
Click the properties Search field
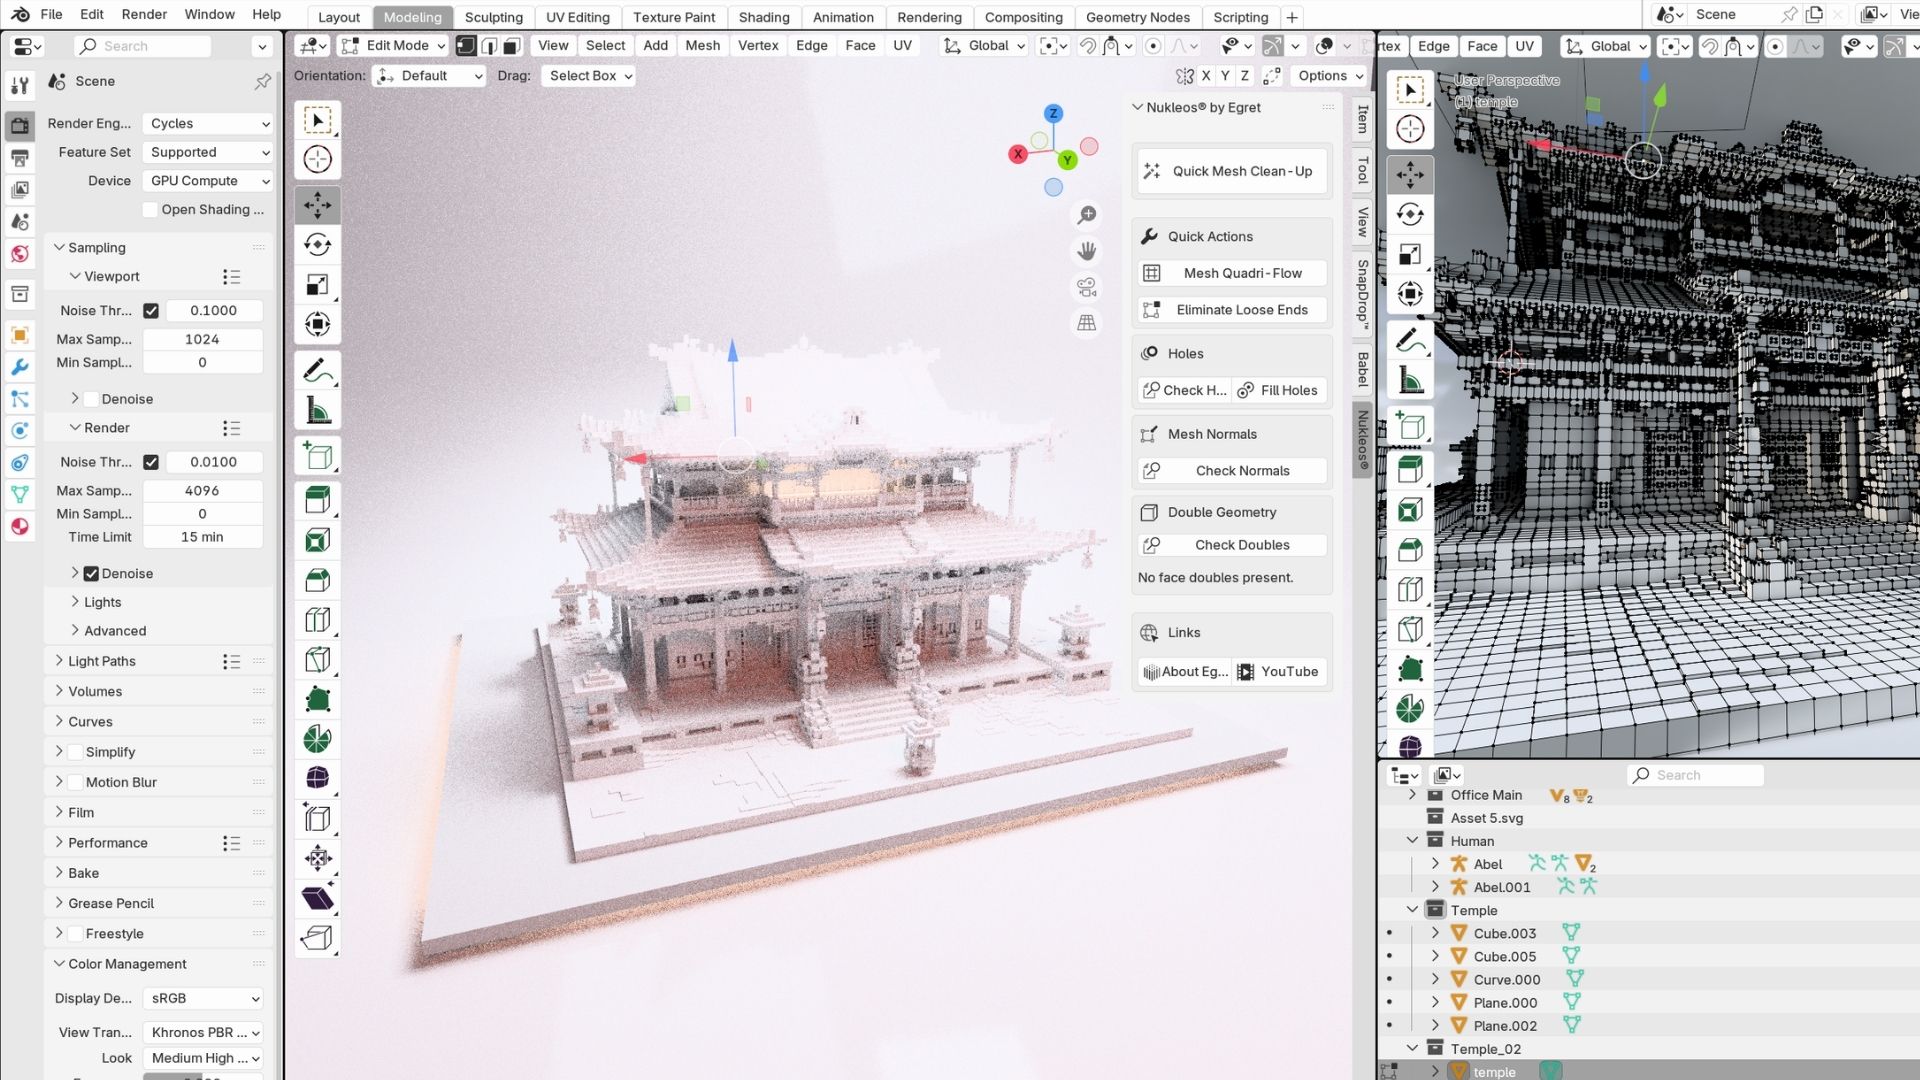point(143,46)
